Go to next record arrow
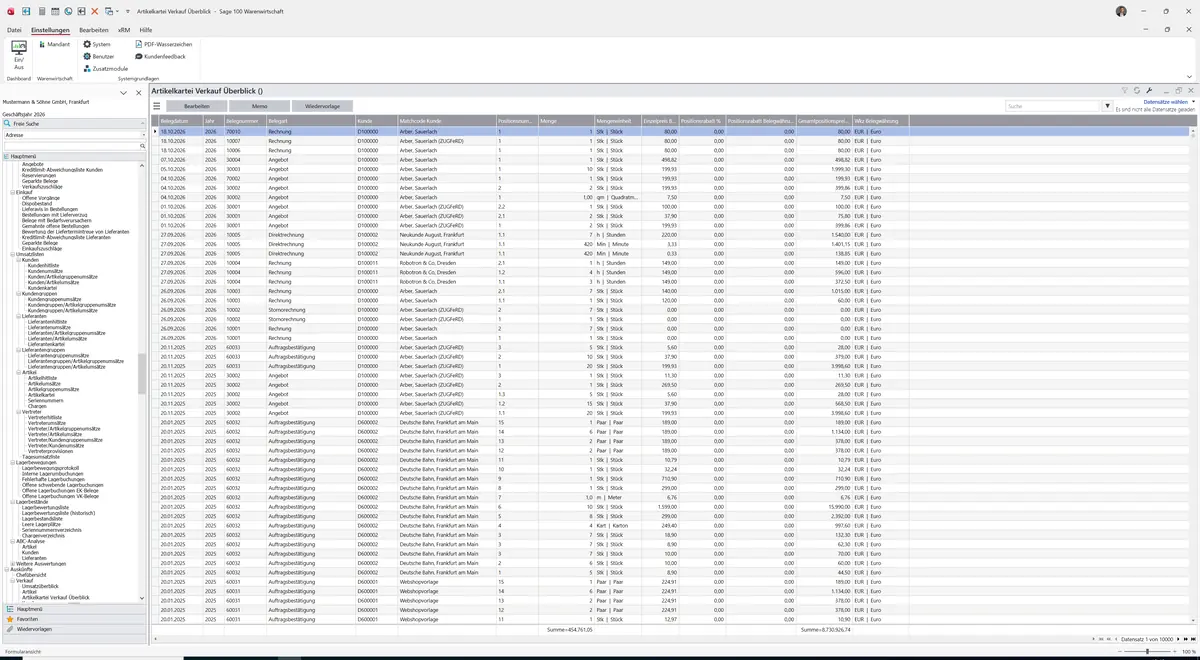 (1179, 639)
